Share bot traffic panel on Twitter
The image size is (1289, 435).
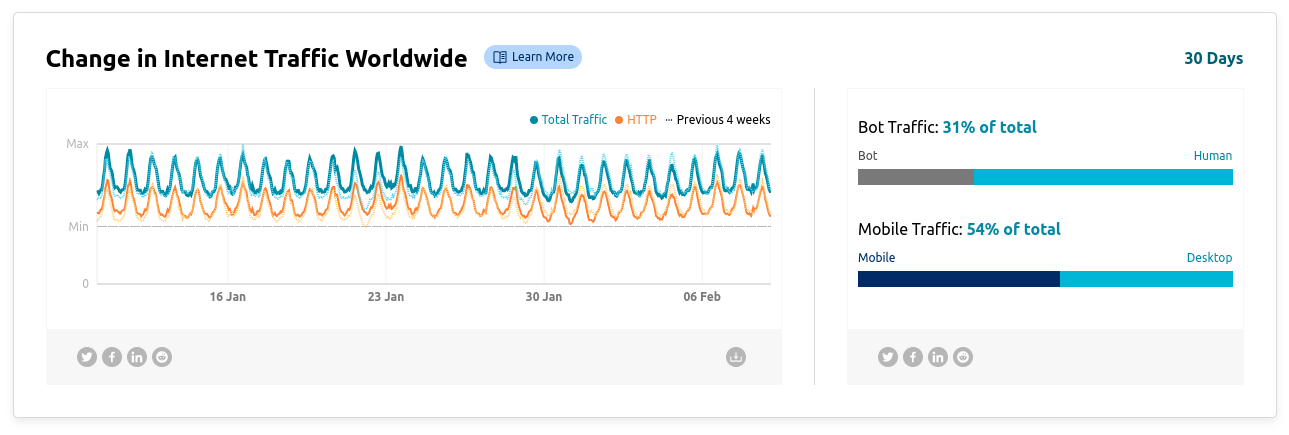[x=888, y=357]
